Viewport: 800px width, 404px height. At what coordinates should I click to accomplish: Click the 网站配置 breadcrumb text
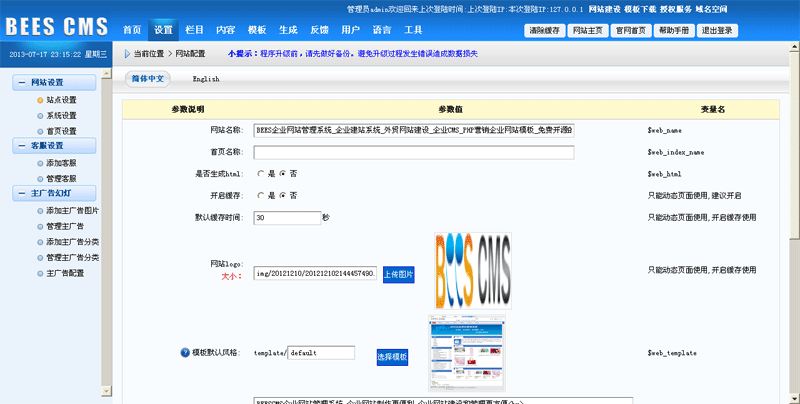(x=190, y=54)
